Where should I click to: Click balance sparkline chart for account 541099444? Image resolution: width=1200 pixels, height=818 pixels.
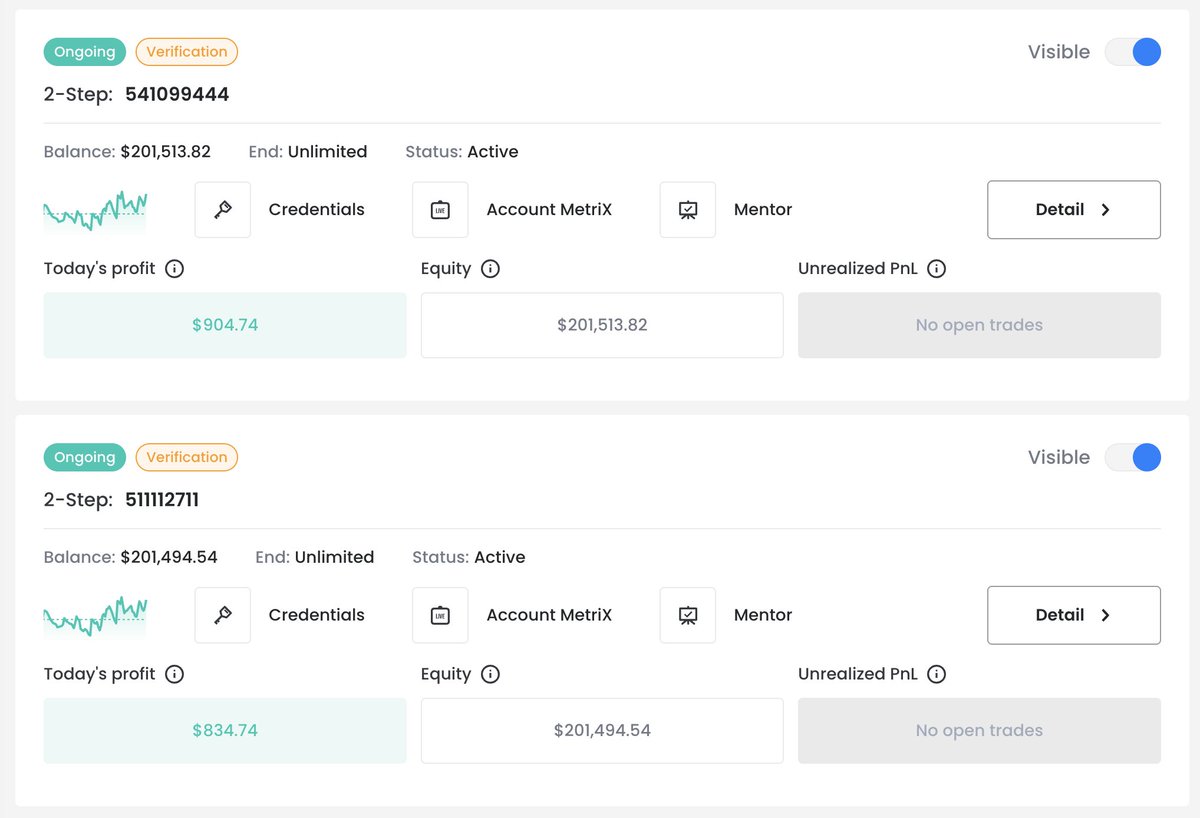point(95,210)
